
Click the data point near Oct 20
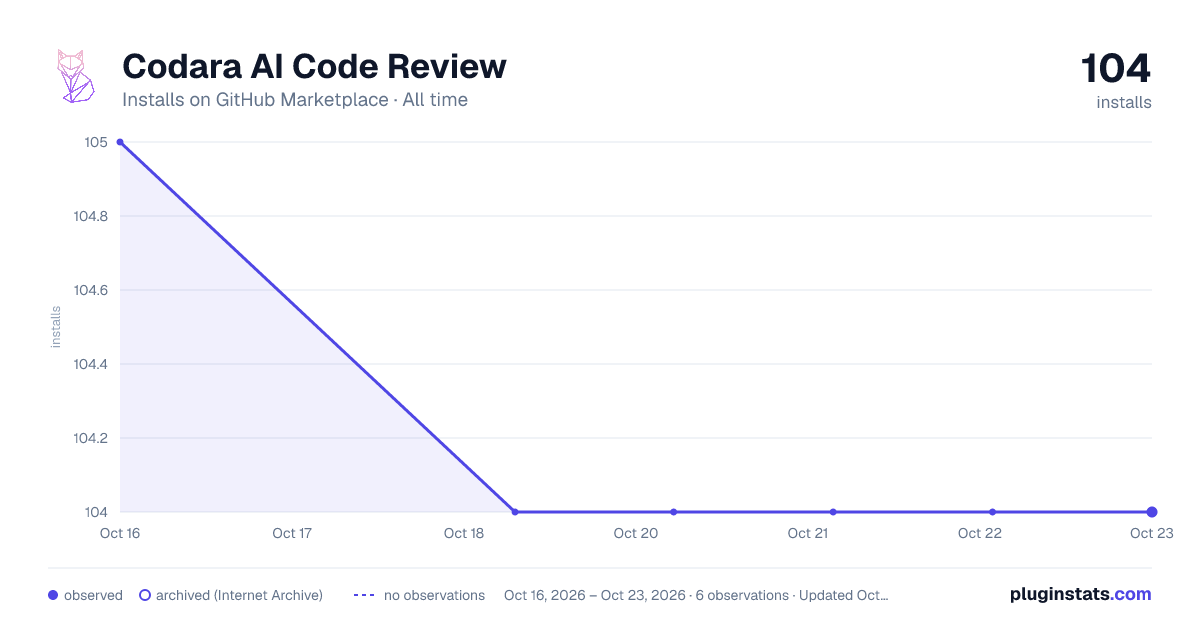click(674, 512)
